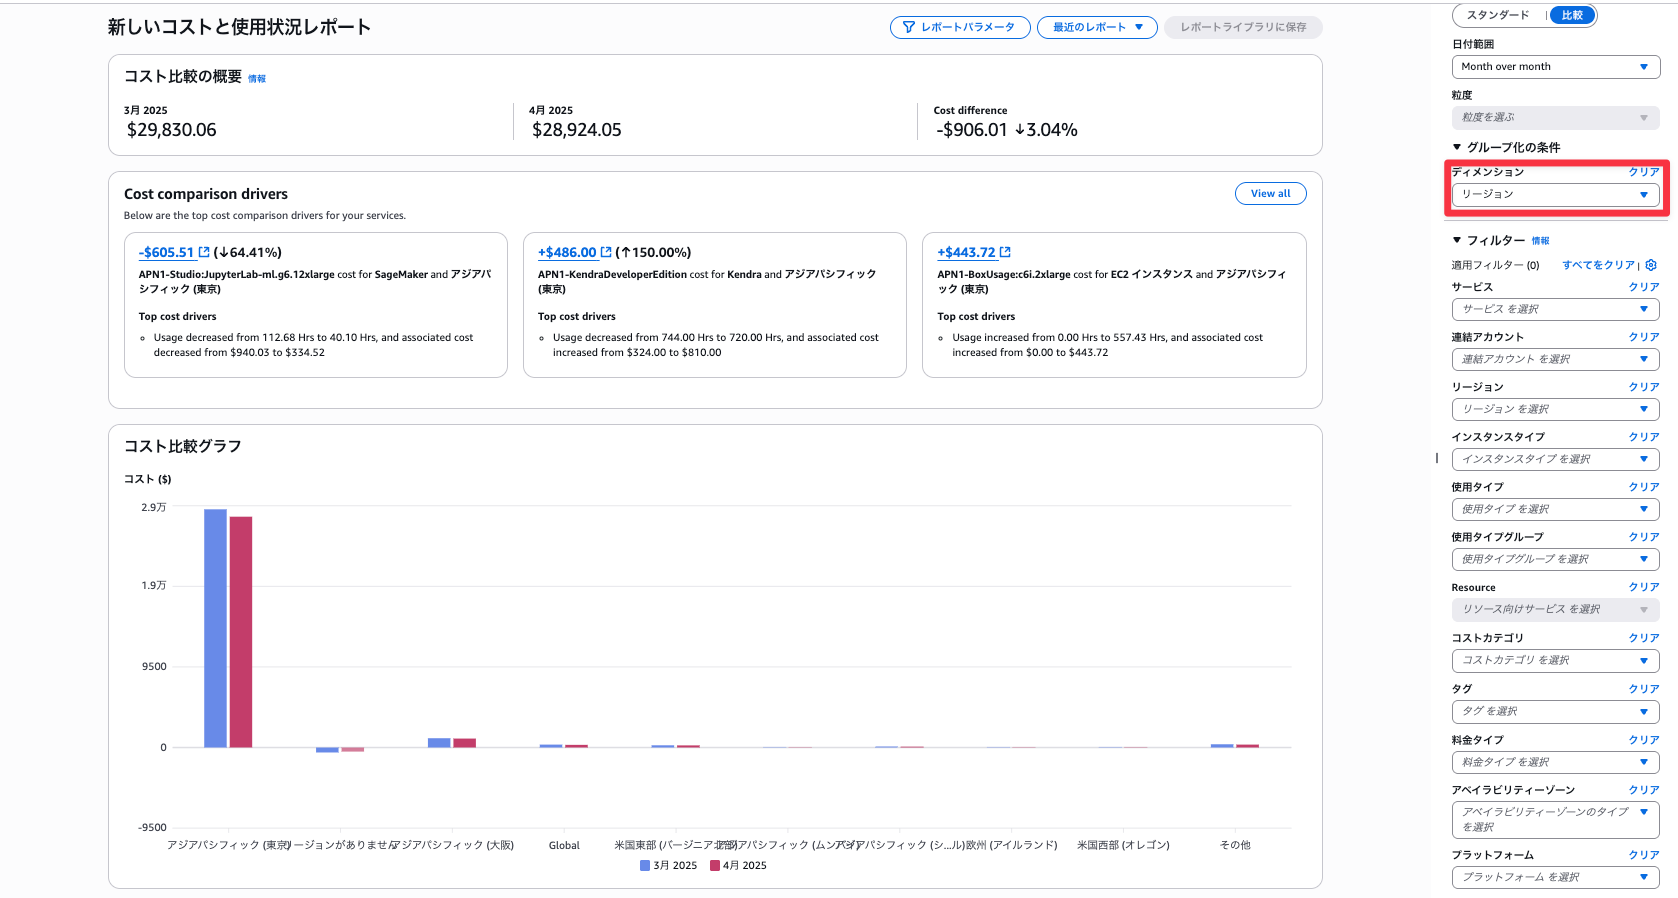The width and height of the screenshot is (1678, 898).
Task: Clear the リージョン filter
Action: pos(1643,387)
